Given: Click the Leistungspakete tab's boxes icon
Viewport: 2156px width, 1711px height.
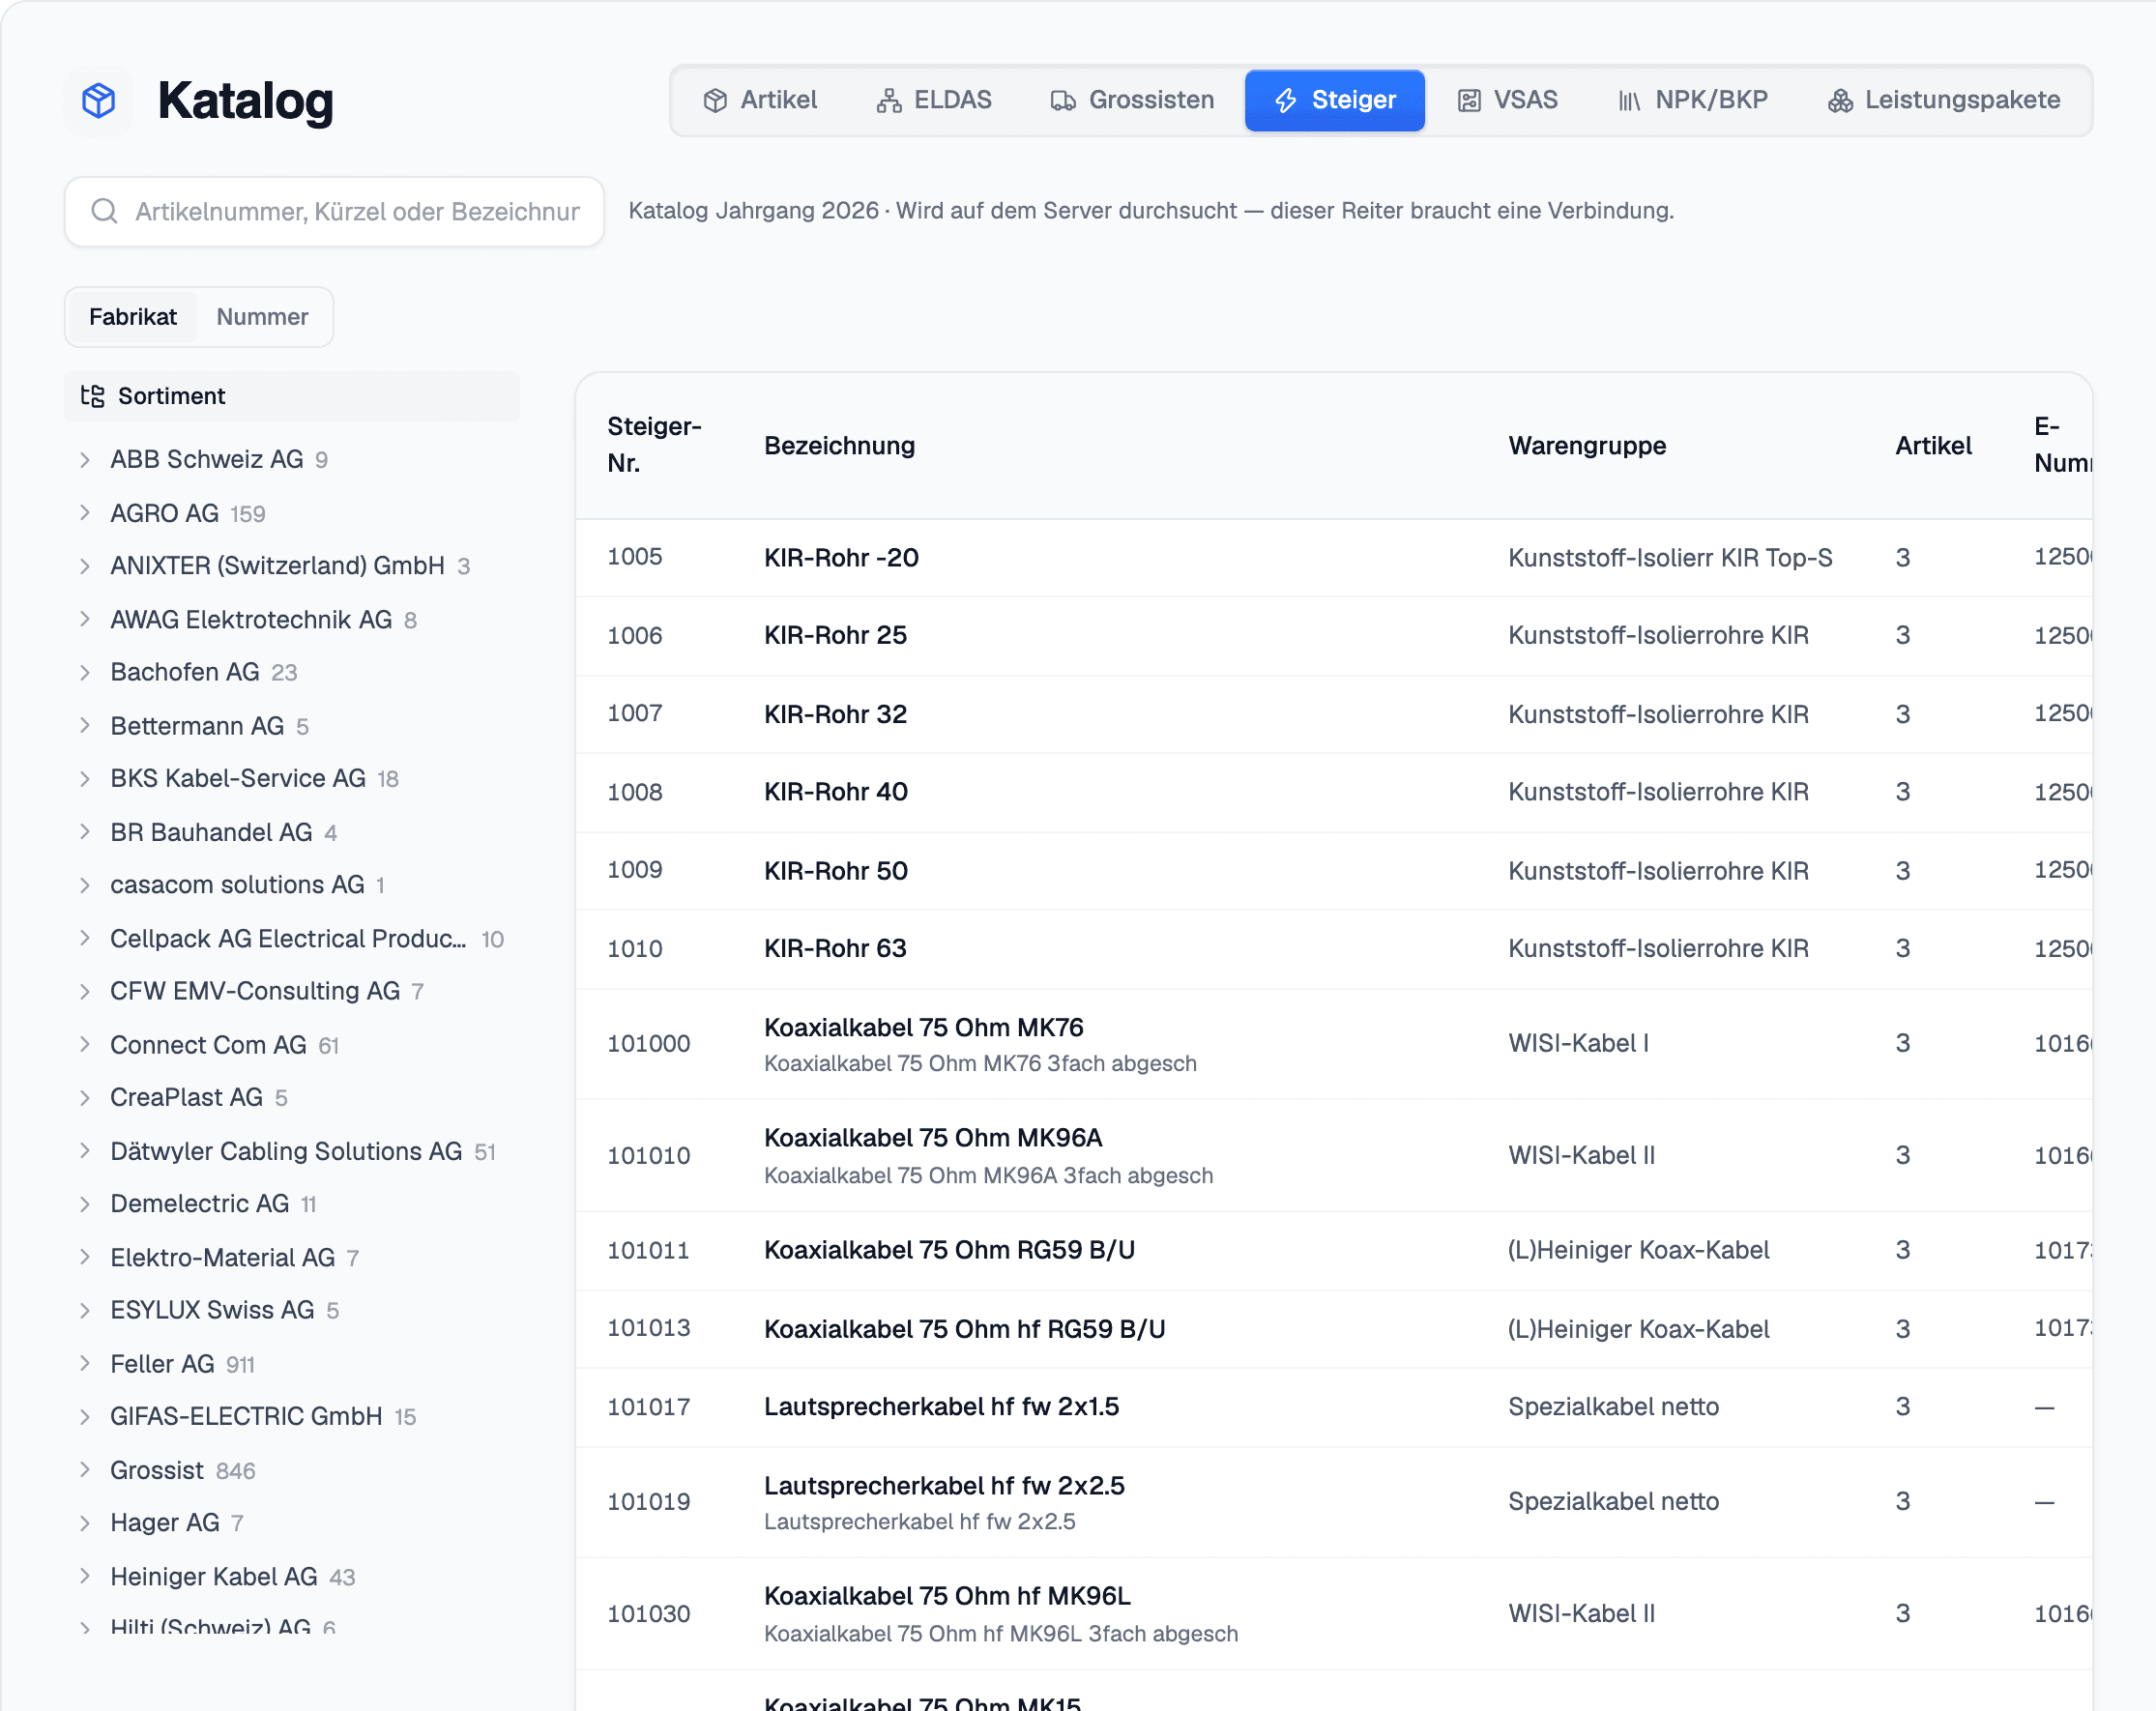Looking at the screenshot, I should 1840,101.
